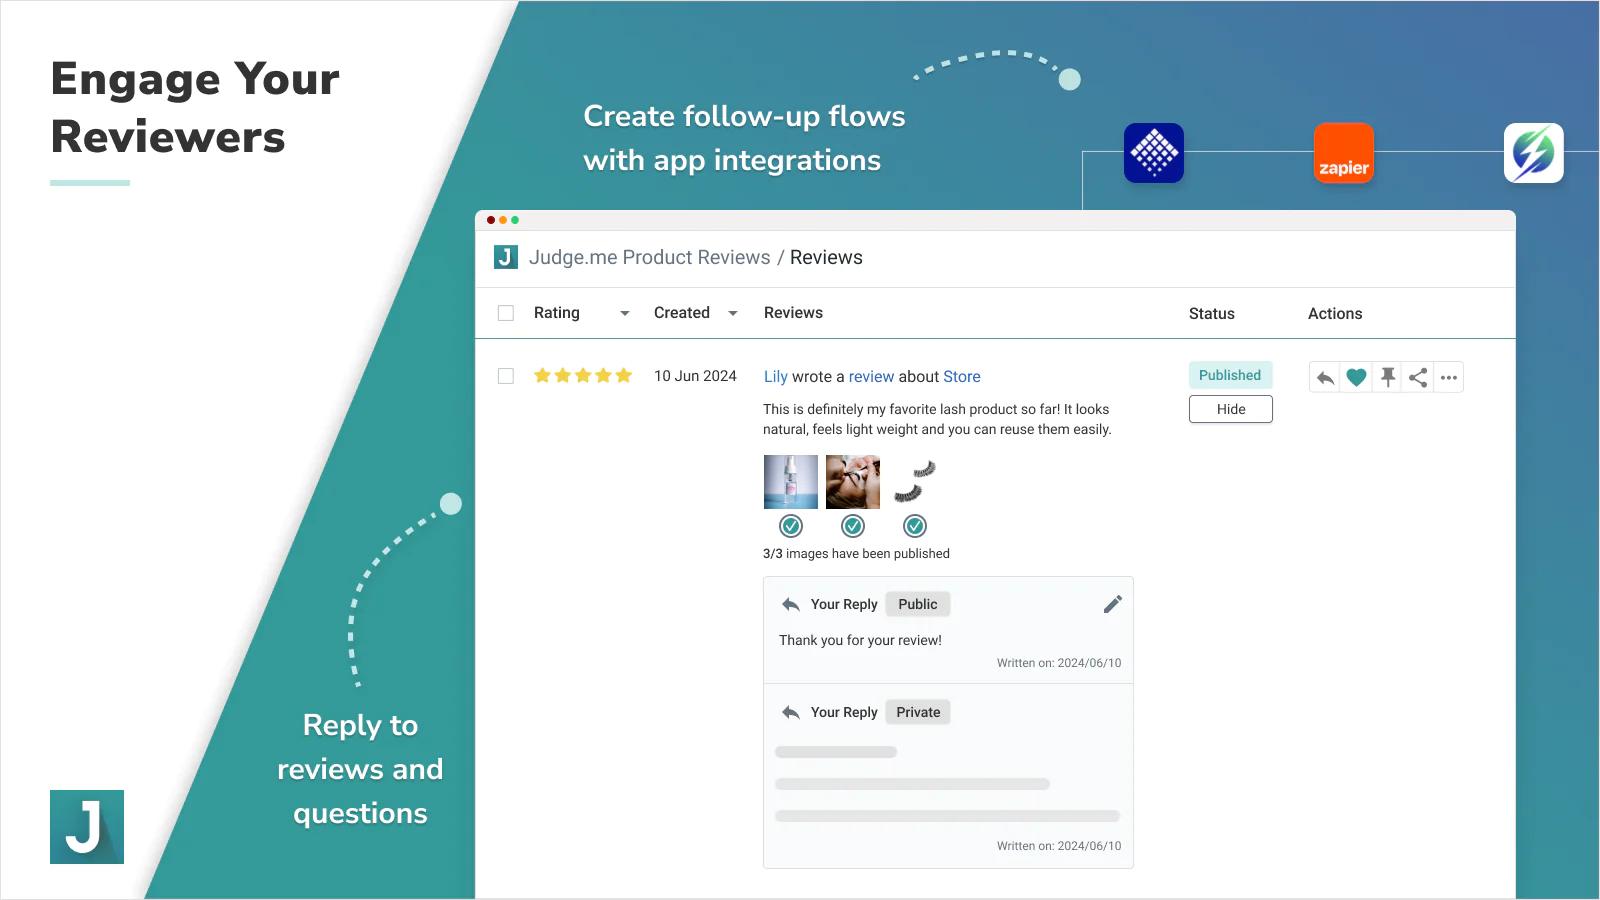Click the reply arrow action icon

(1325, 377)
